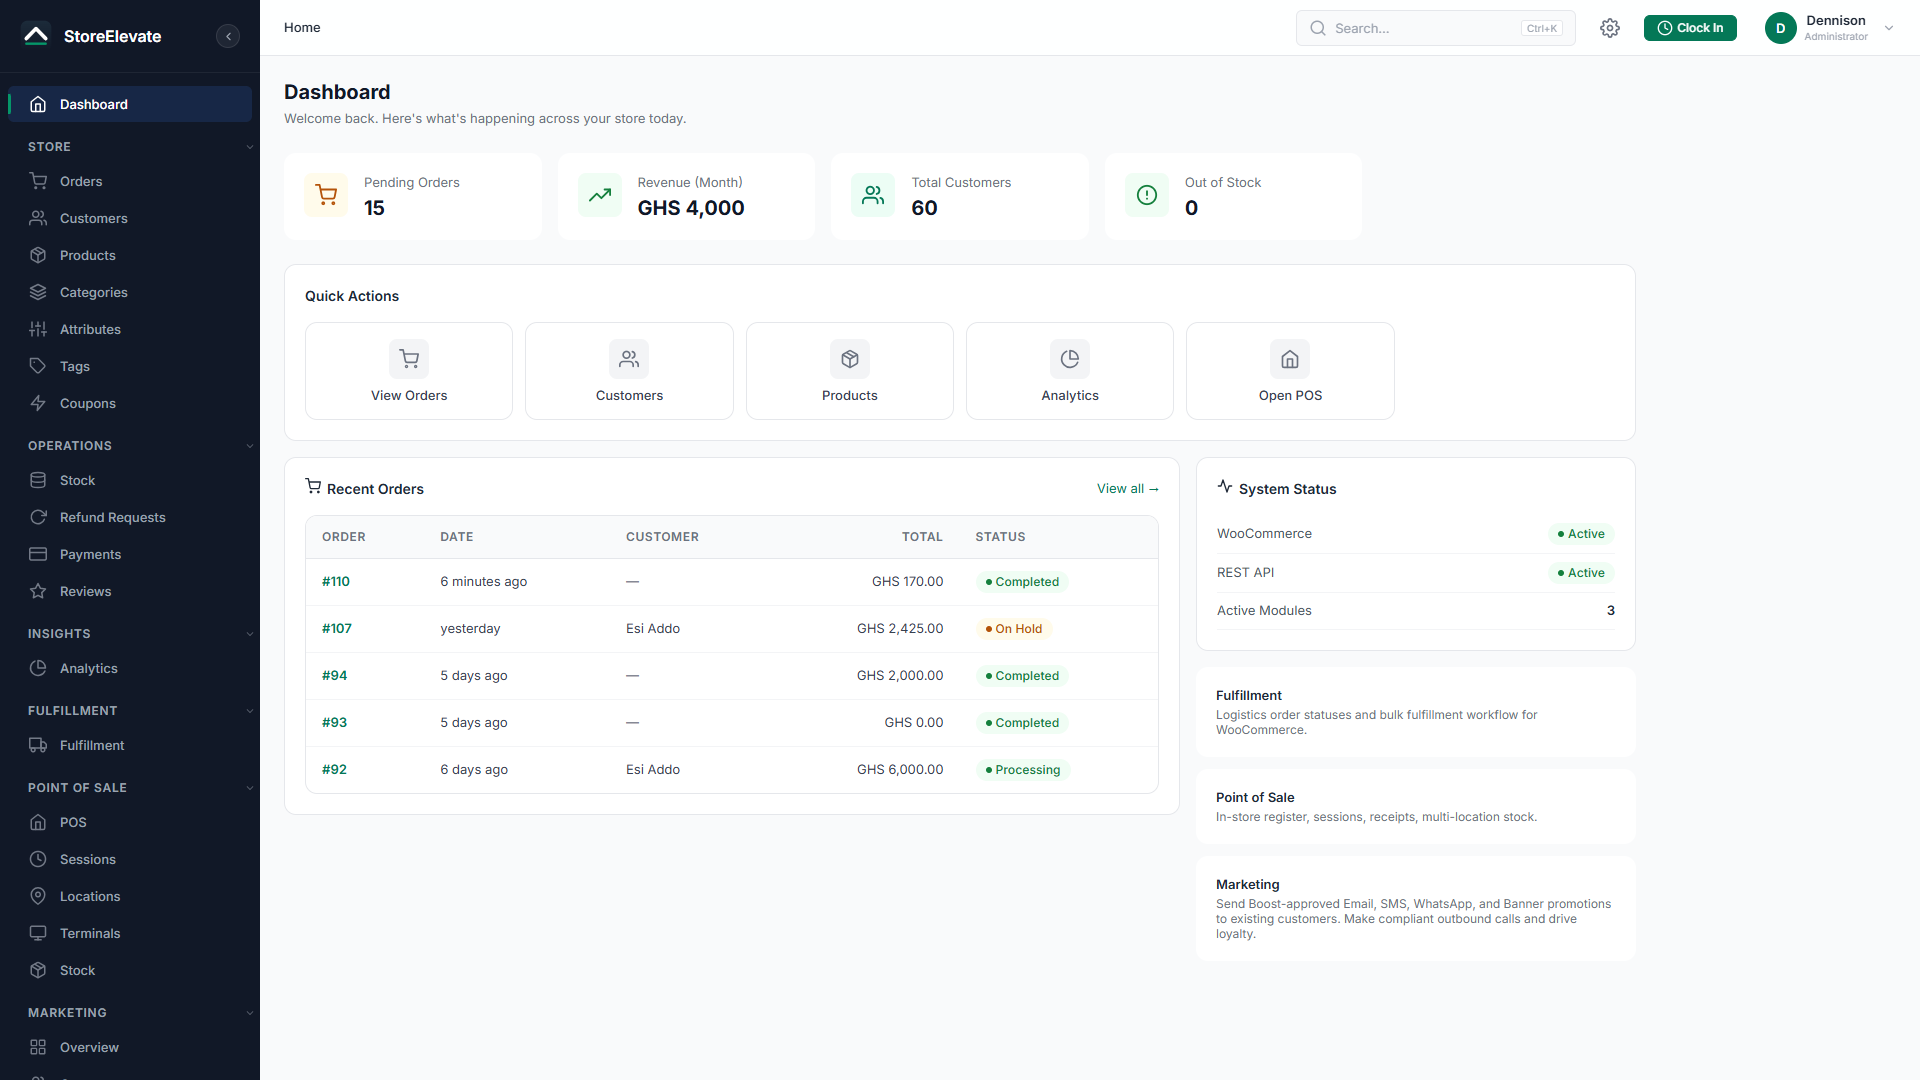Screen dimensions: 1920x1080
Task: Click the Analytics pie icon in sidebar
Action: (38, 668)
